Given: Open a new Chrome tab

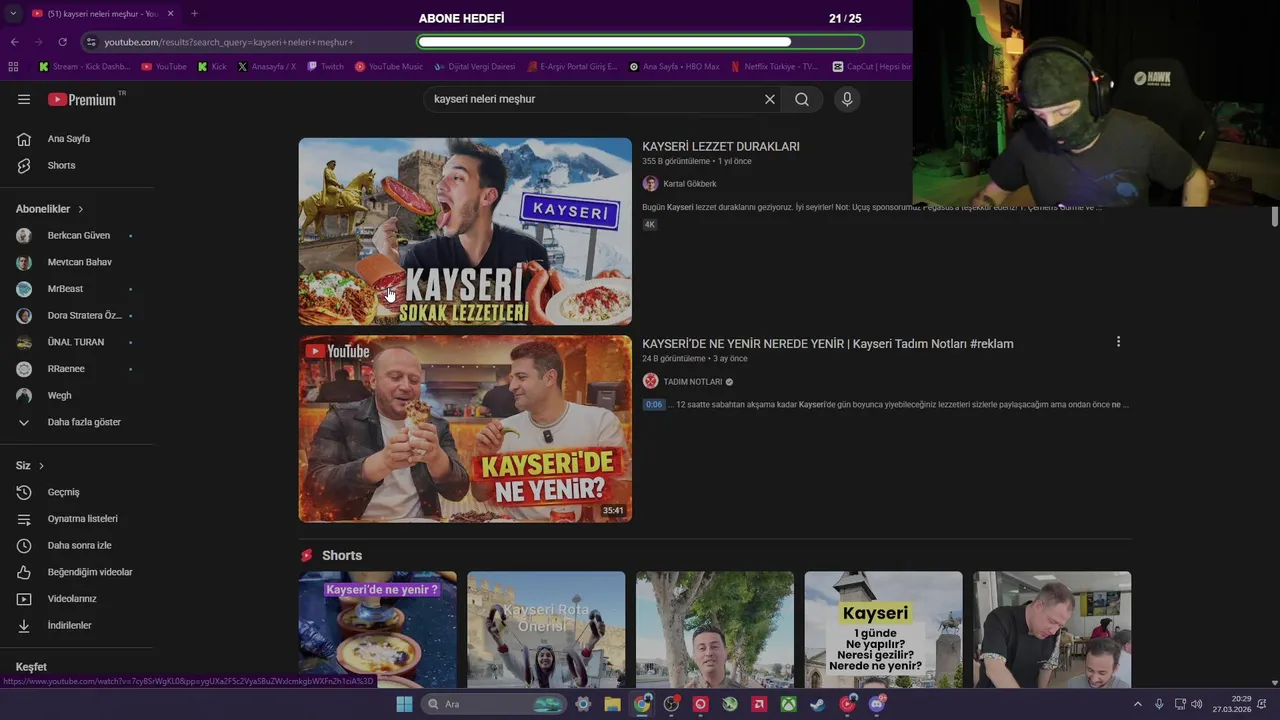Looking at the screenshot, I should click(194, 14).
